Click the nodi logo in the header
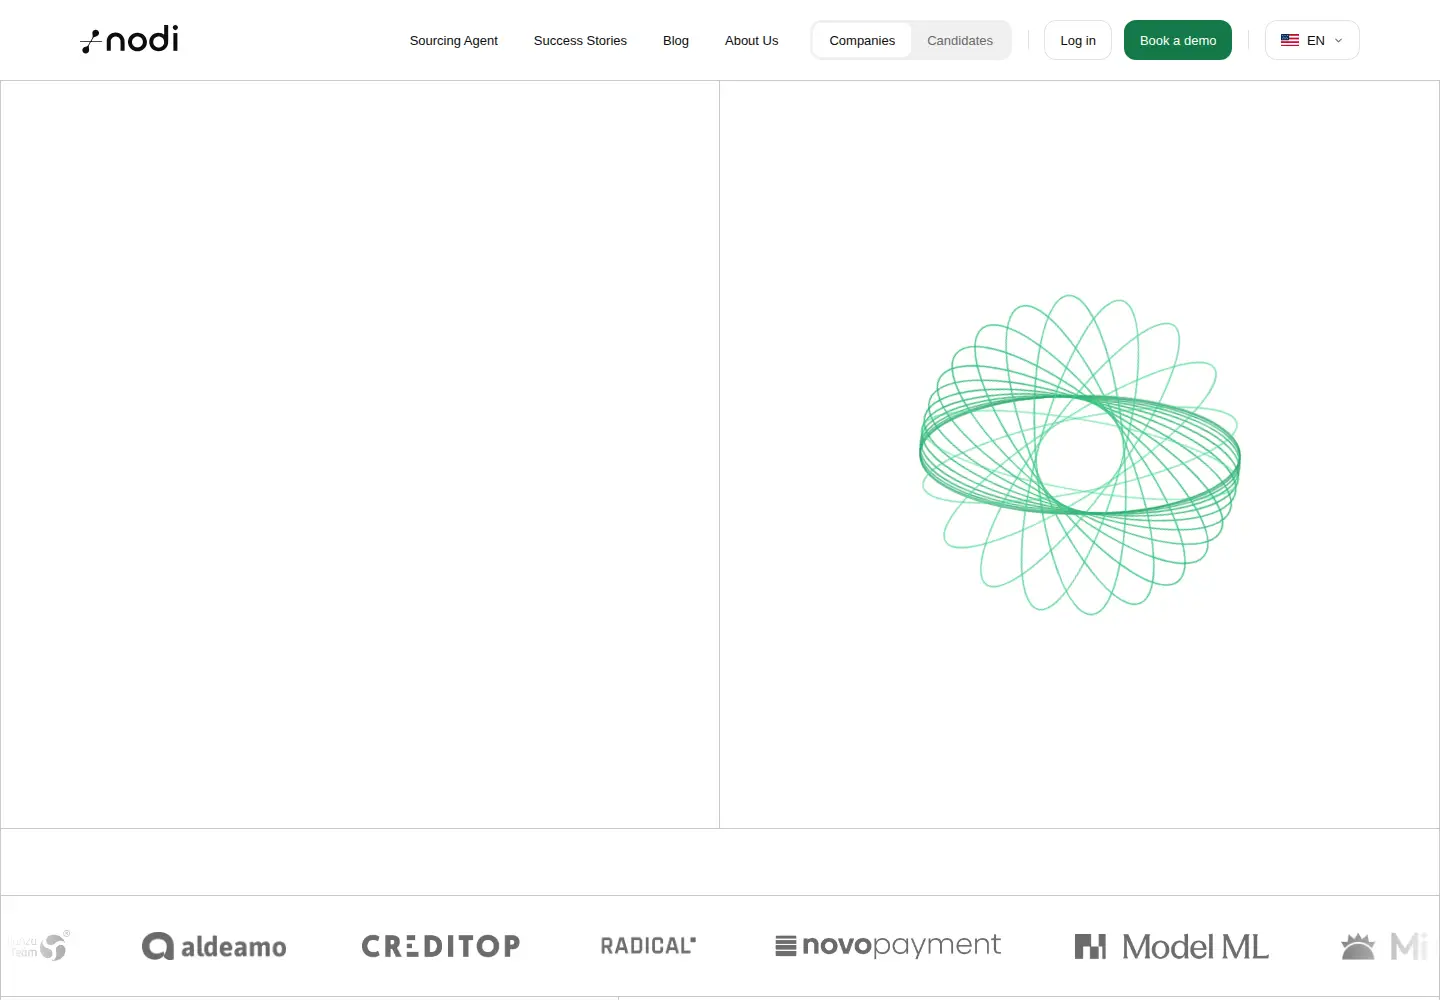This screenshot has width=1440, height=1000. [130, 40]
